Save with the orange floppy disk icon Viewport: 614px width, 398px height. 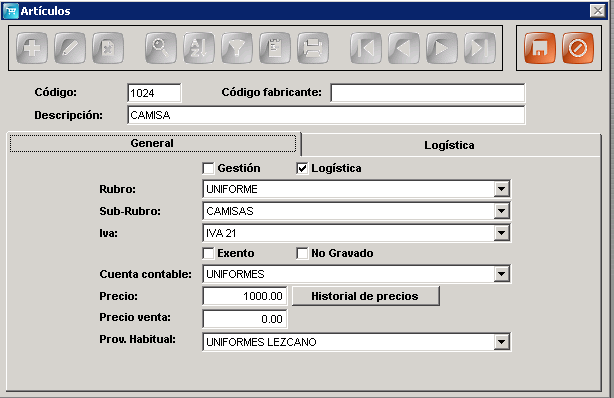(540, 48)
